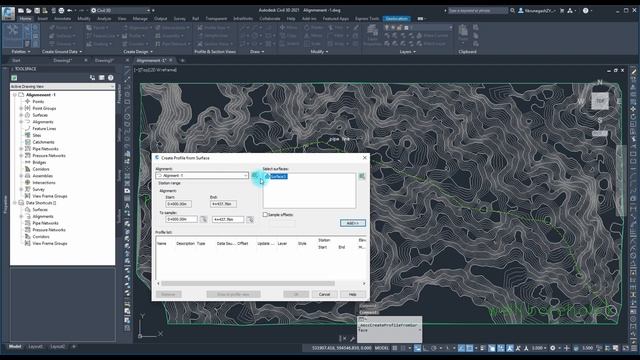Toggle MODEL space button in status bar

[382, 348]
